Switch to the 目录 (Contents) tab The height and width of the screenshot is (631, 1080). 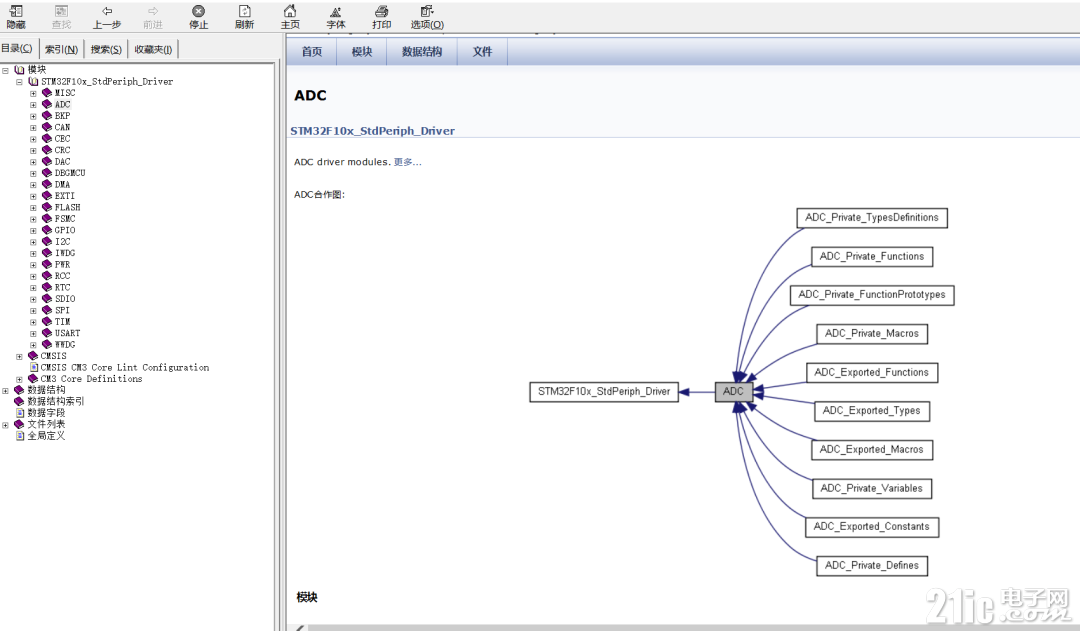[x=17, y=48]
